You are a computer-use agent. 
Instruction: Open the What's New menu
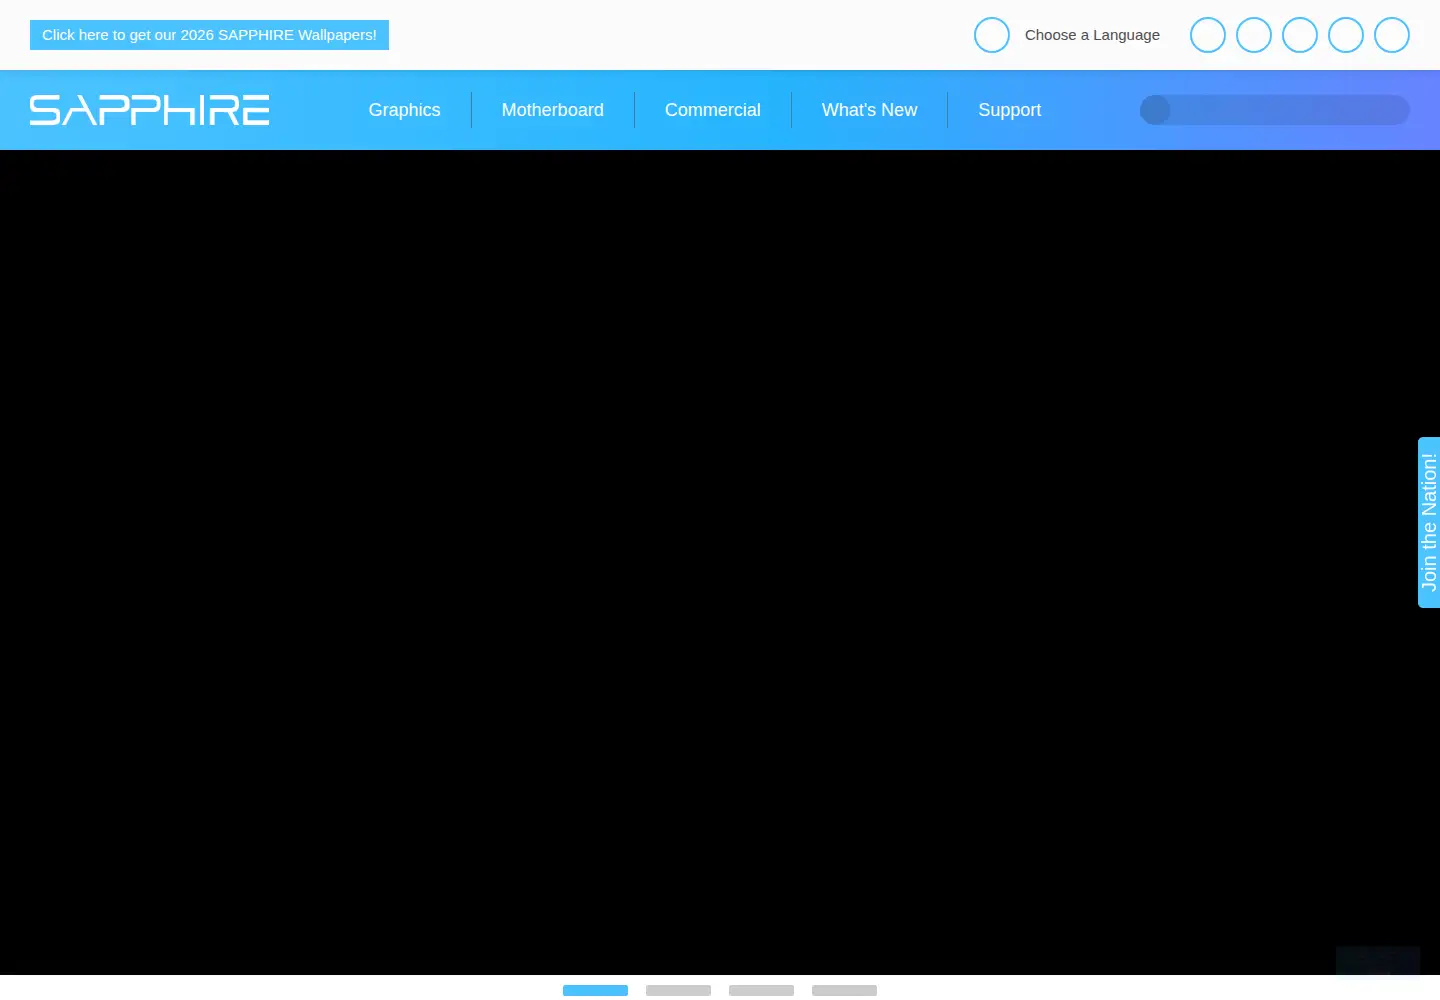869,110
